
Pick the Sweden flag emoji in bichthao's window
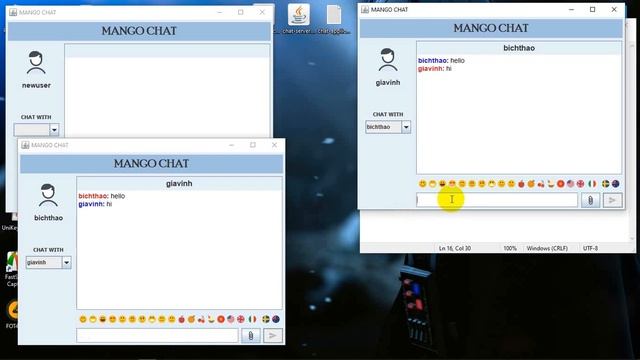pos(266,319)
